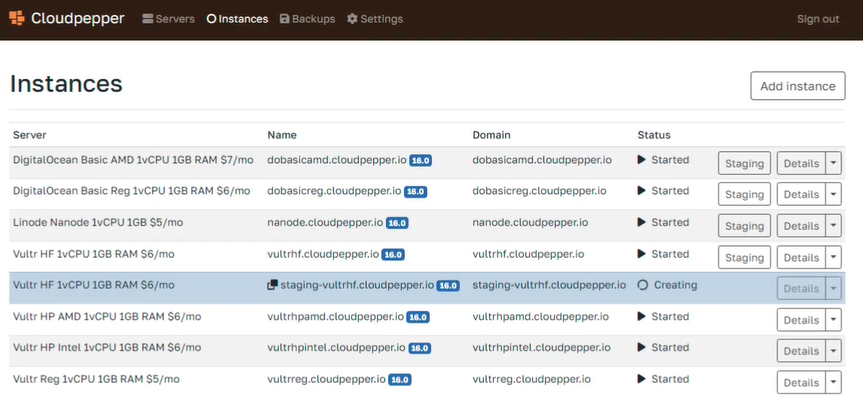Click the play icon for dobasicamd status
The width and height of the screenshot is (863, 415).
pyautogui.click(x=641, y=160)
